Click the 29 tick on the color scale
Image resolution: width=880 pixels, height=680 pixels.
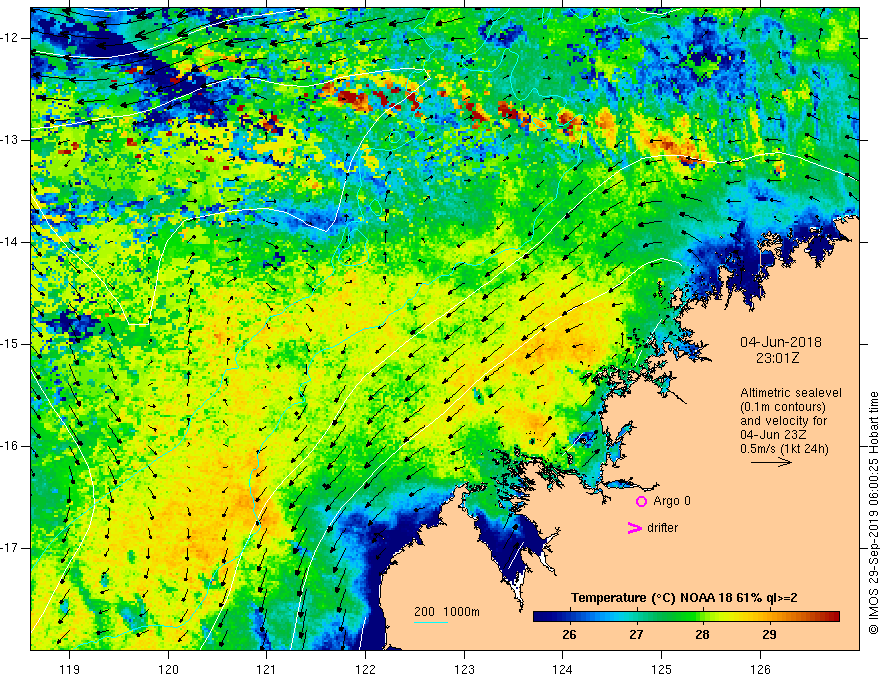769,635
